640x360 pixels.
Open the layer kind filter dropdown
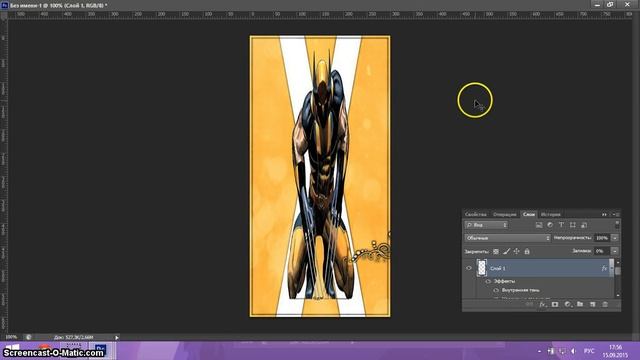point(486,225)
